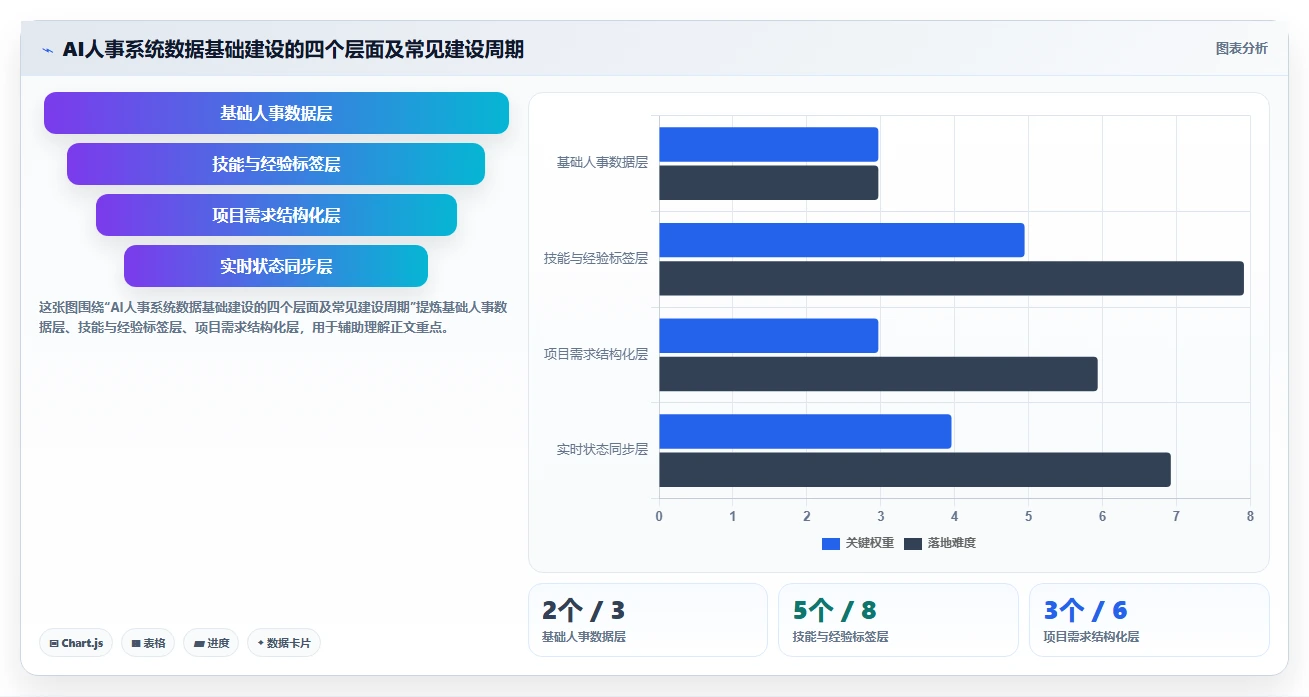The width and height of the screenshot is (1309, 697).
Task: Open the '2个 / 3' stat card
Action: 648,620
